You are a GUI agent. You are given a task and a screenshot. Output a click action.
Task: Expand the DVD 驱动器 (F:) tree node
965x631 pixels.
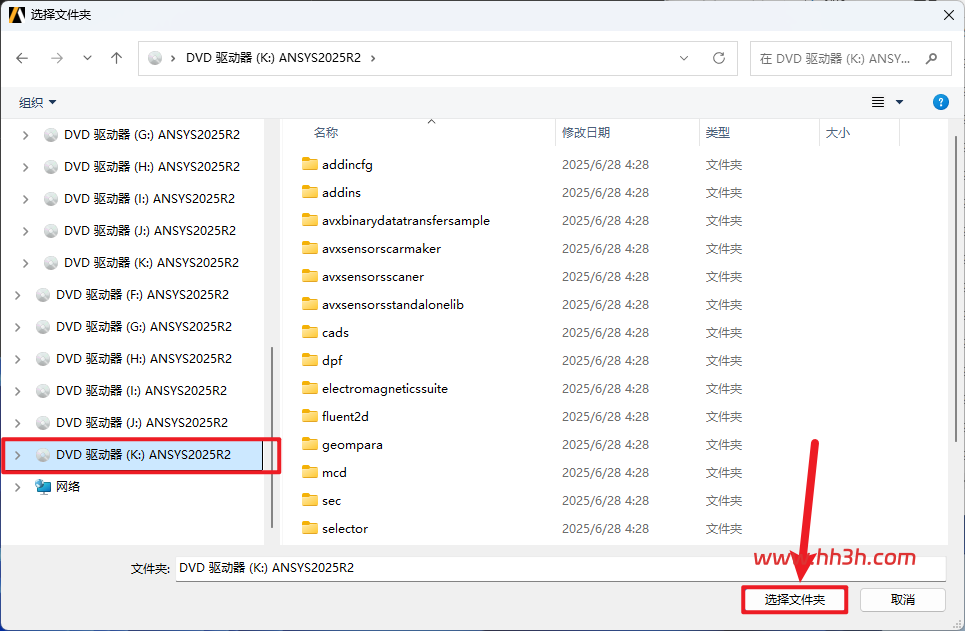coord(18,295)
